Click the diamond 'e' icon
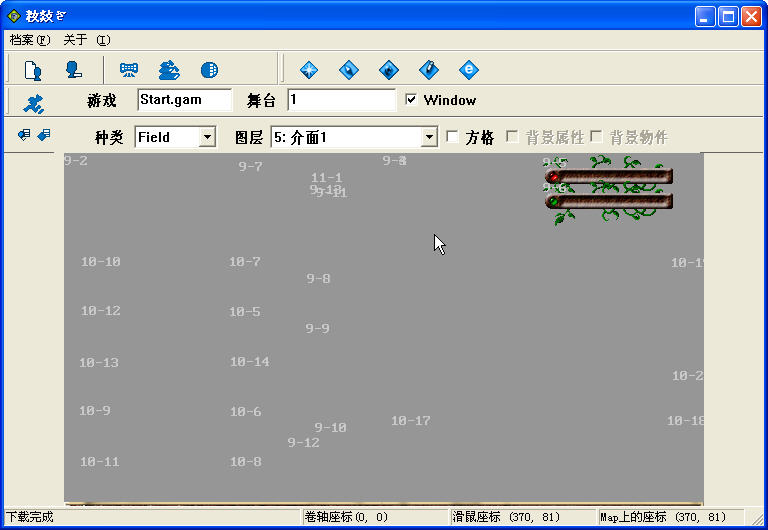The height and width of the screenshot is (530, 768). (x=469, y=70)
